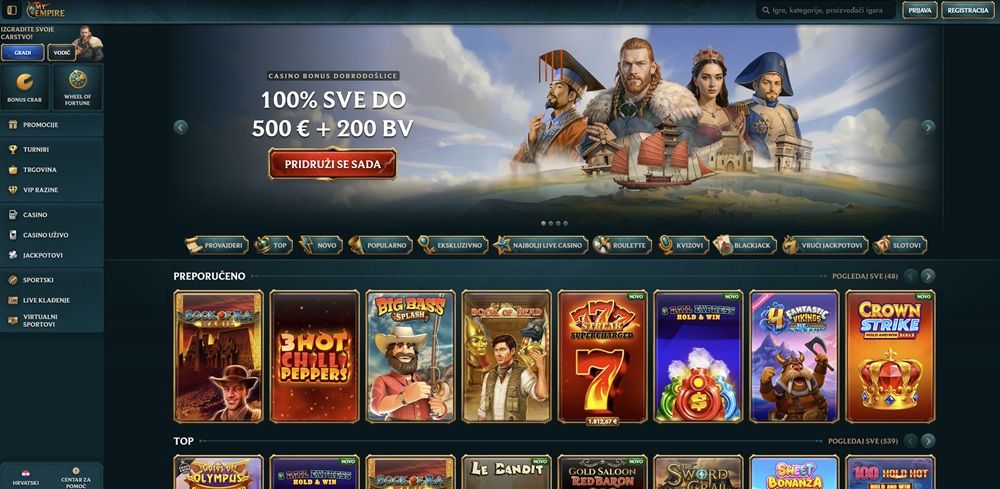Open the Sportski section in the sidebar

coord(52,280)
